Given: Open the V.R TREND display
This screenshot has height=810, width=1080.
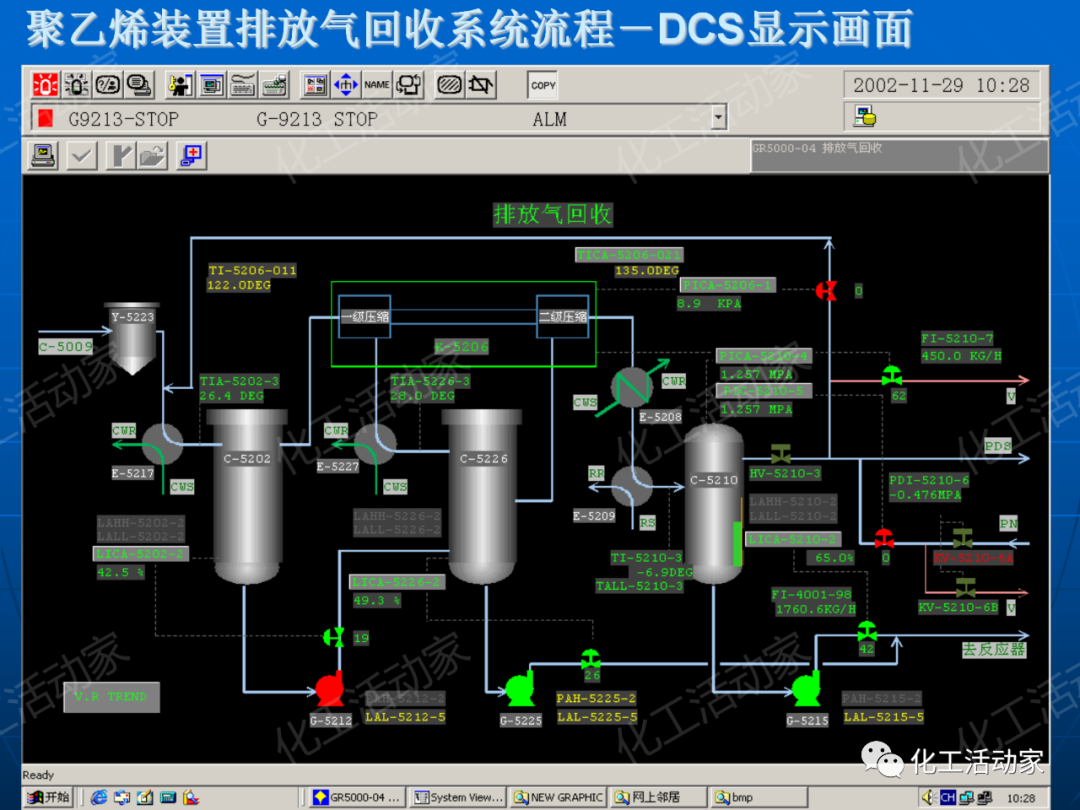Looking at the screenshot, I should pyautogui.click(x=111, y=697).
